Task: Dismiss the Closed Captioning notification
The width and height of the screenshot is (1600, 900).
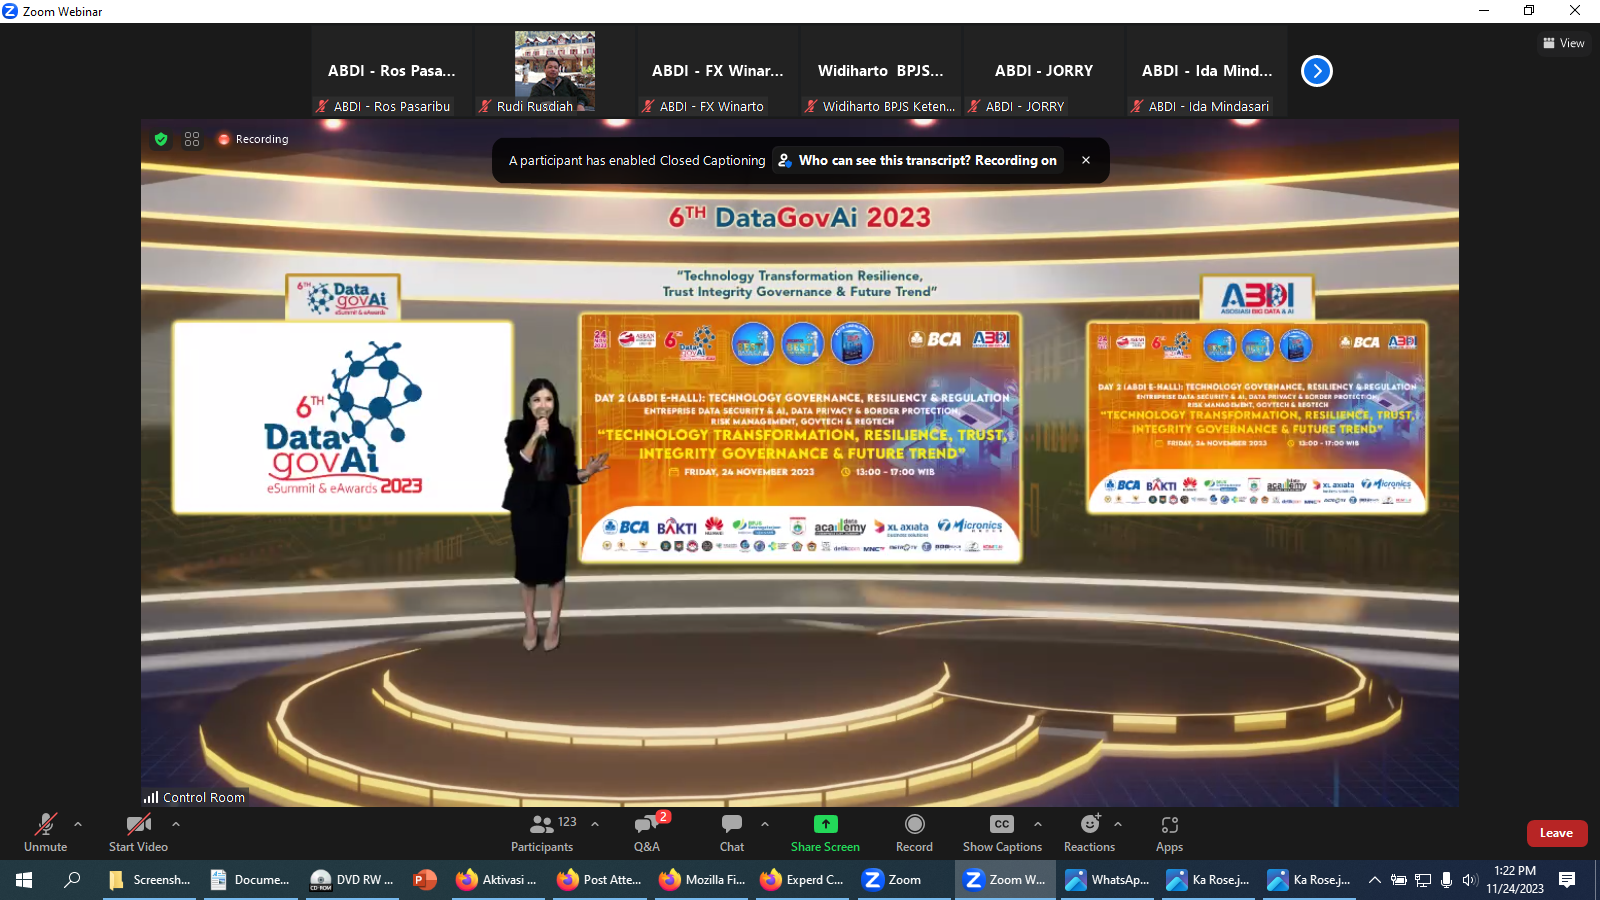Action: [x=1086, y=160]
